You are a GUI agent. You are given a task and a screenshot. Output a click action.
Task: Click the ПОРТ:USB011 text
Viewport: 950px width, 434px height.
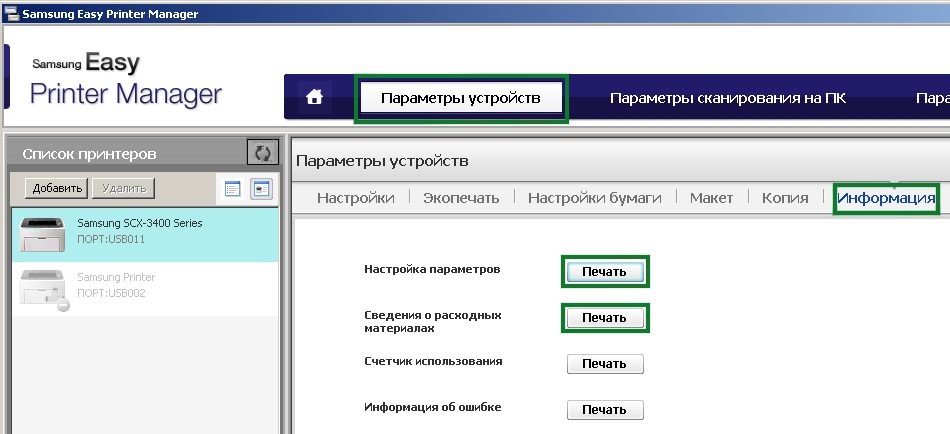(111, 239)
